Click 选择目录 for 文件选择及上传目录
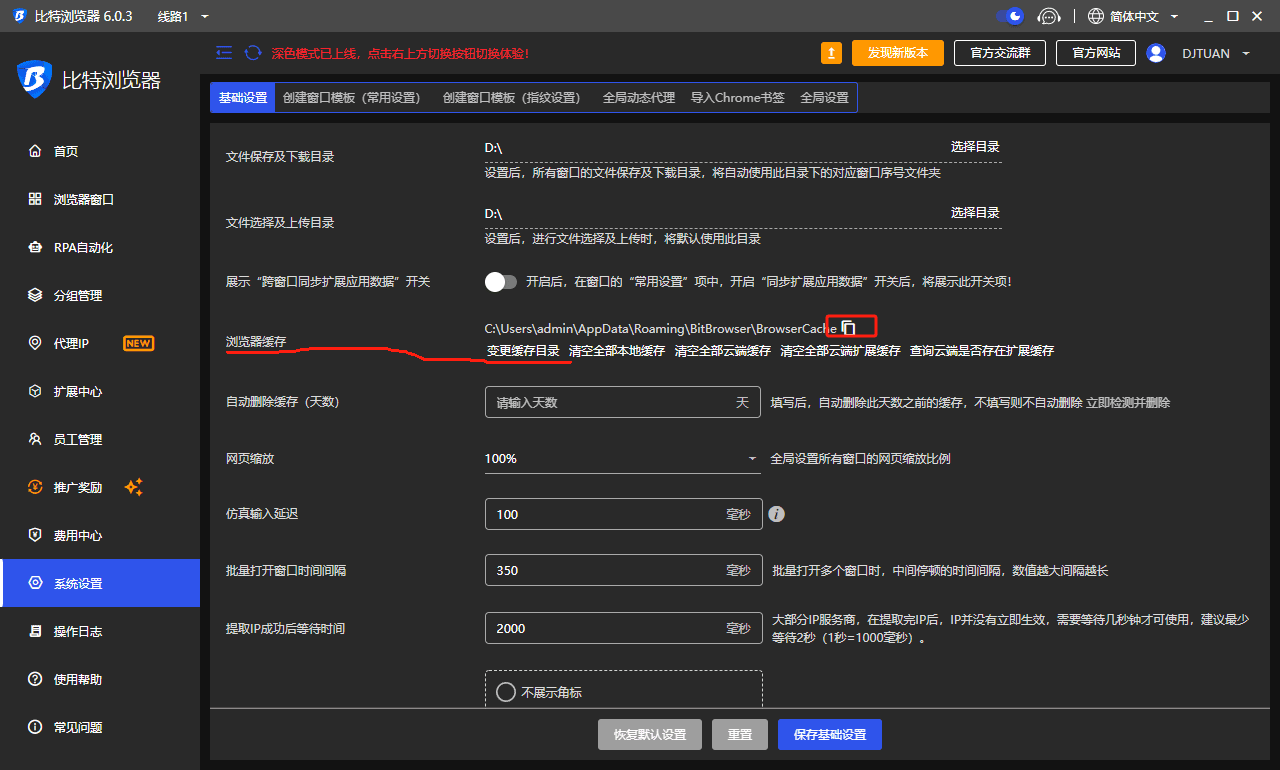Image resolution: width=1280 pixels, height=770 pixels. click(975, 213)
